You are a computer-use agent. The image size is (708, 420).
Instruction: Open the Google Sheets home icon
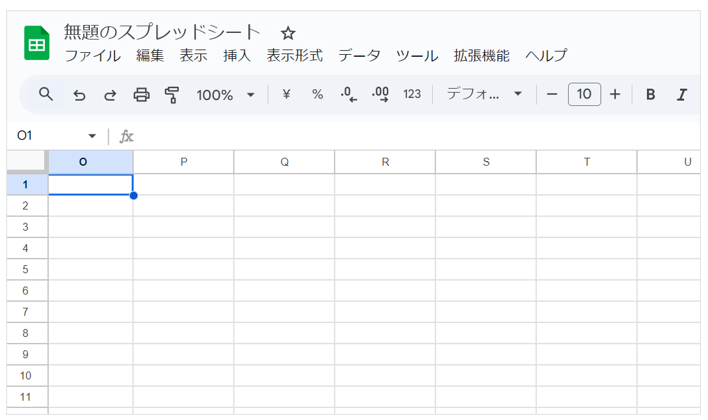tap(37, 43)
